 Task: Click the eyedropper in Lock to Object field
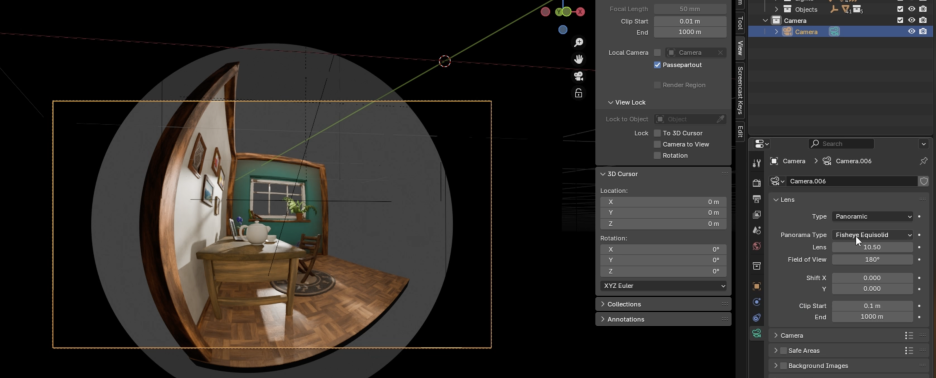pyautogui.click(x=721, y=119)
